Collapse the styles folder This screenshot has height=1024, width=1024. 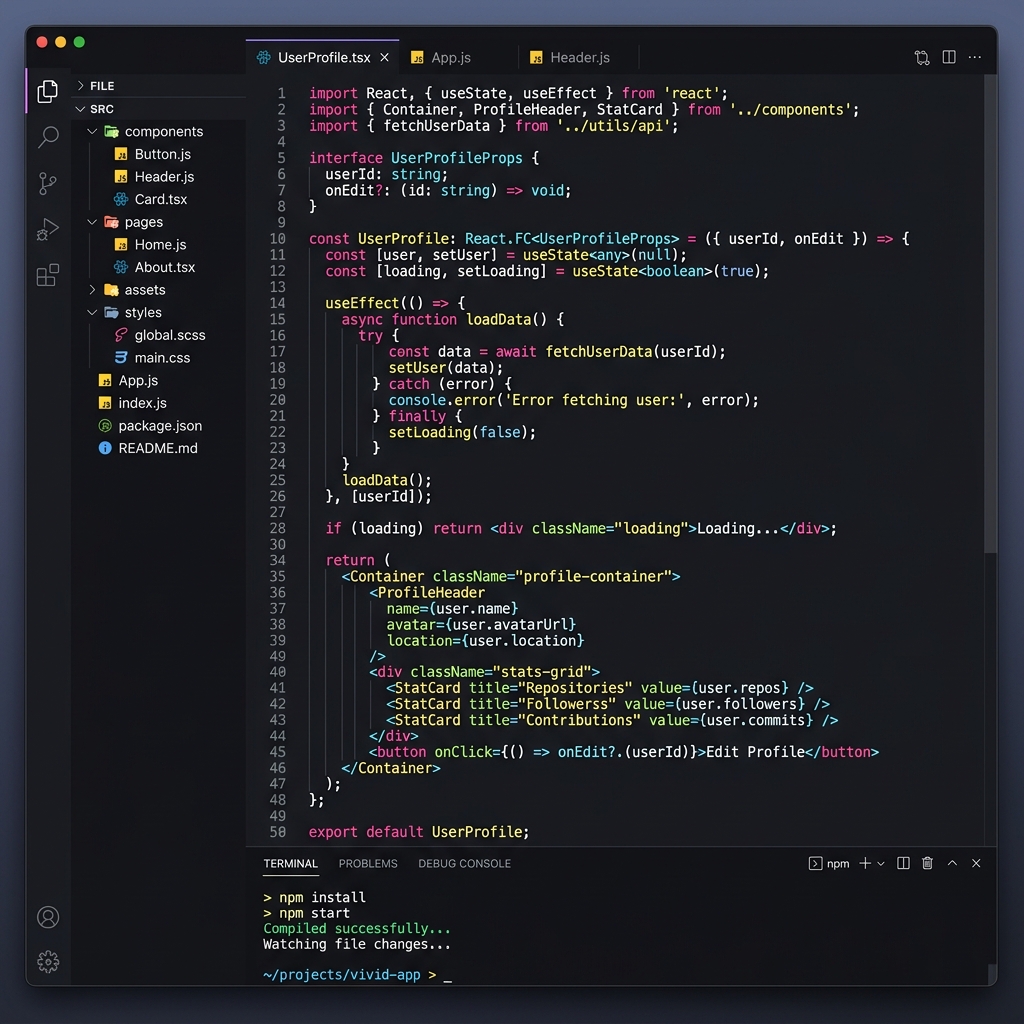92,312
